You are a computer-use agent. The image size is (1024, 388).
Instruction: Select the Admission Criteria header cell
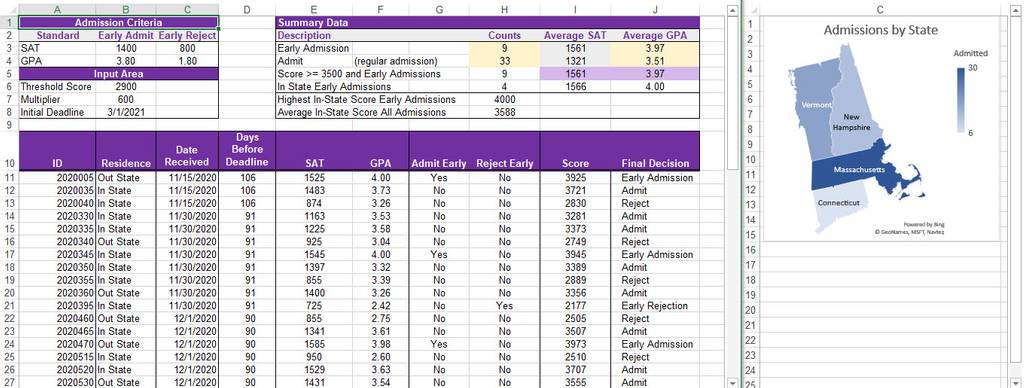(x=119, y=22)
